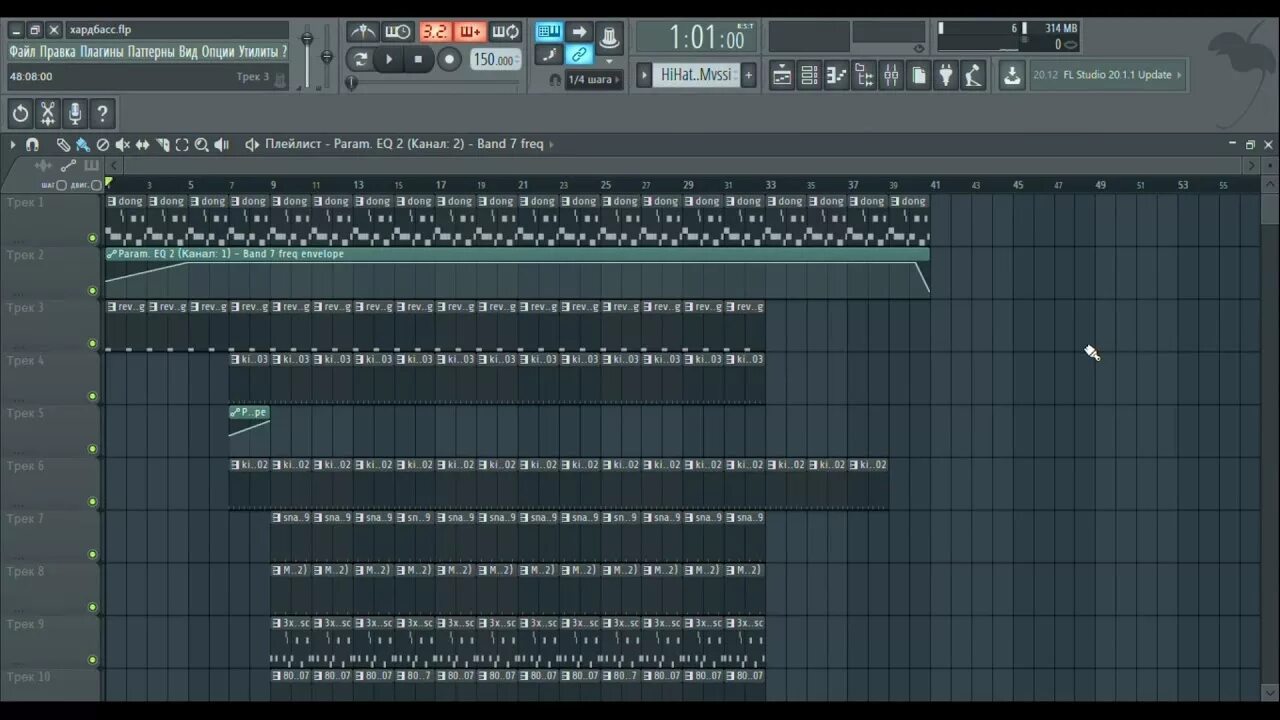Mute Трек 1 using its green dot
The width and height of the screenshot is (1280, 720).
click(93, 238)
